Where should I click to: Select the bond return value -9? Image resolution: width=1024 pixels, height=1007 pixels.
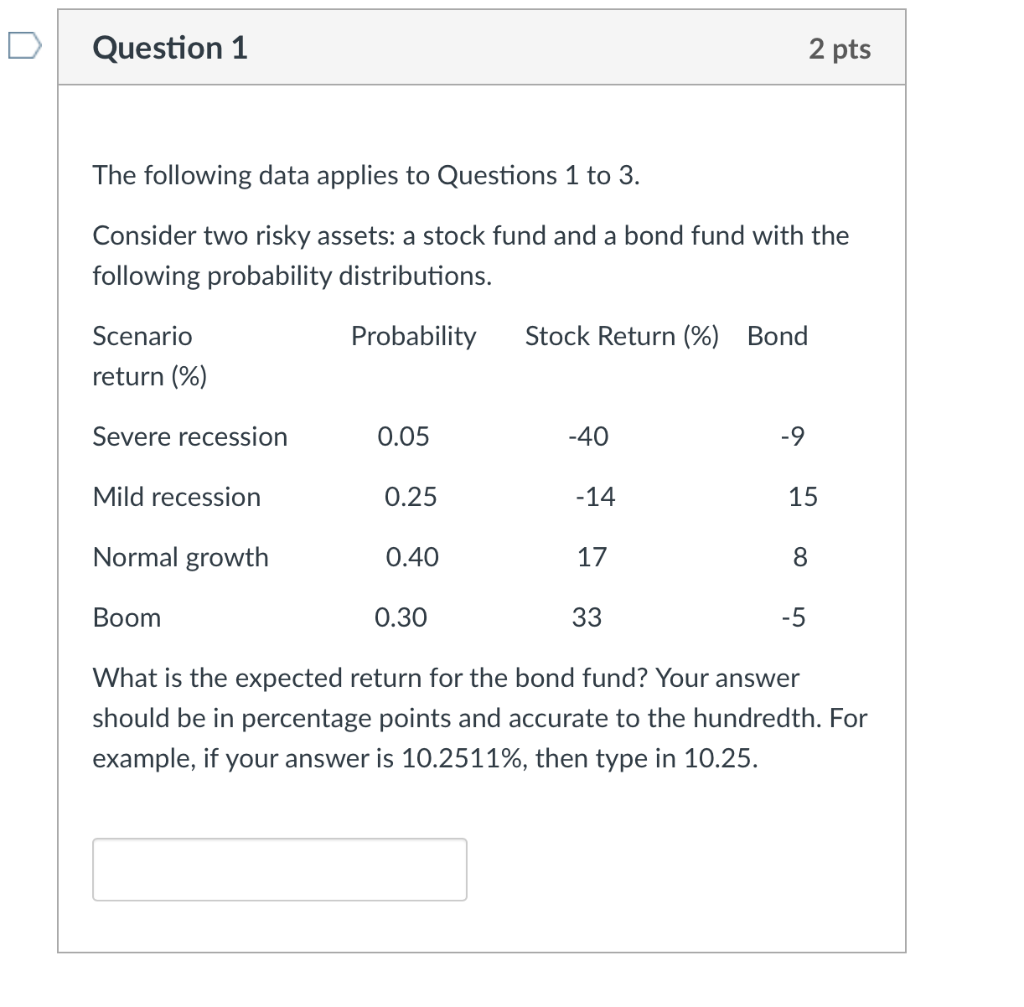(x=795, y=436)
